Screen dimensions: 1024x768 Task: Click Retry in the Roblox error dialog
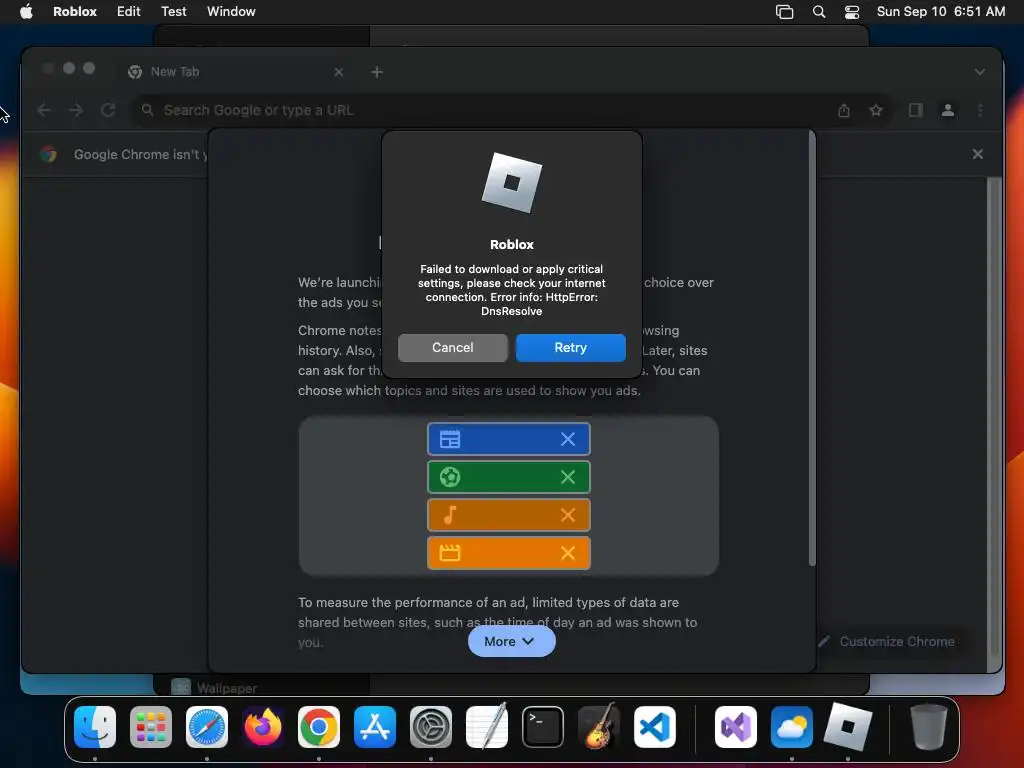[570, 347]
